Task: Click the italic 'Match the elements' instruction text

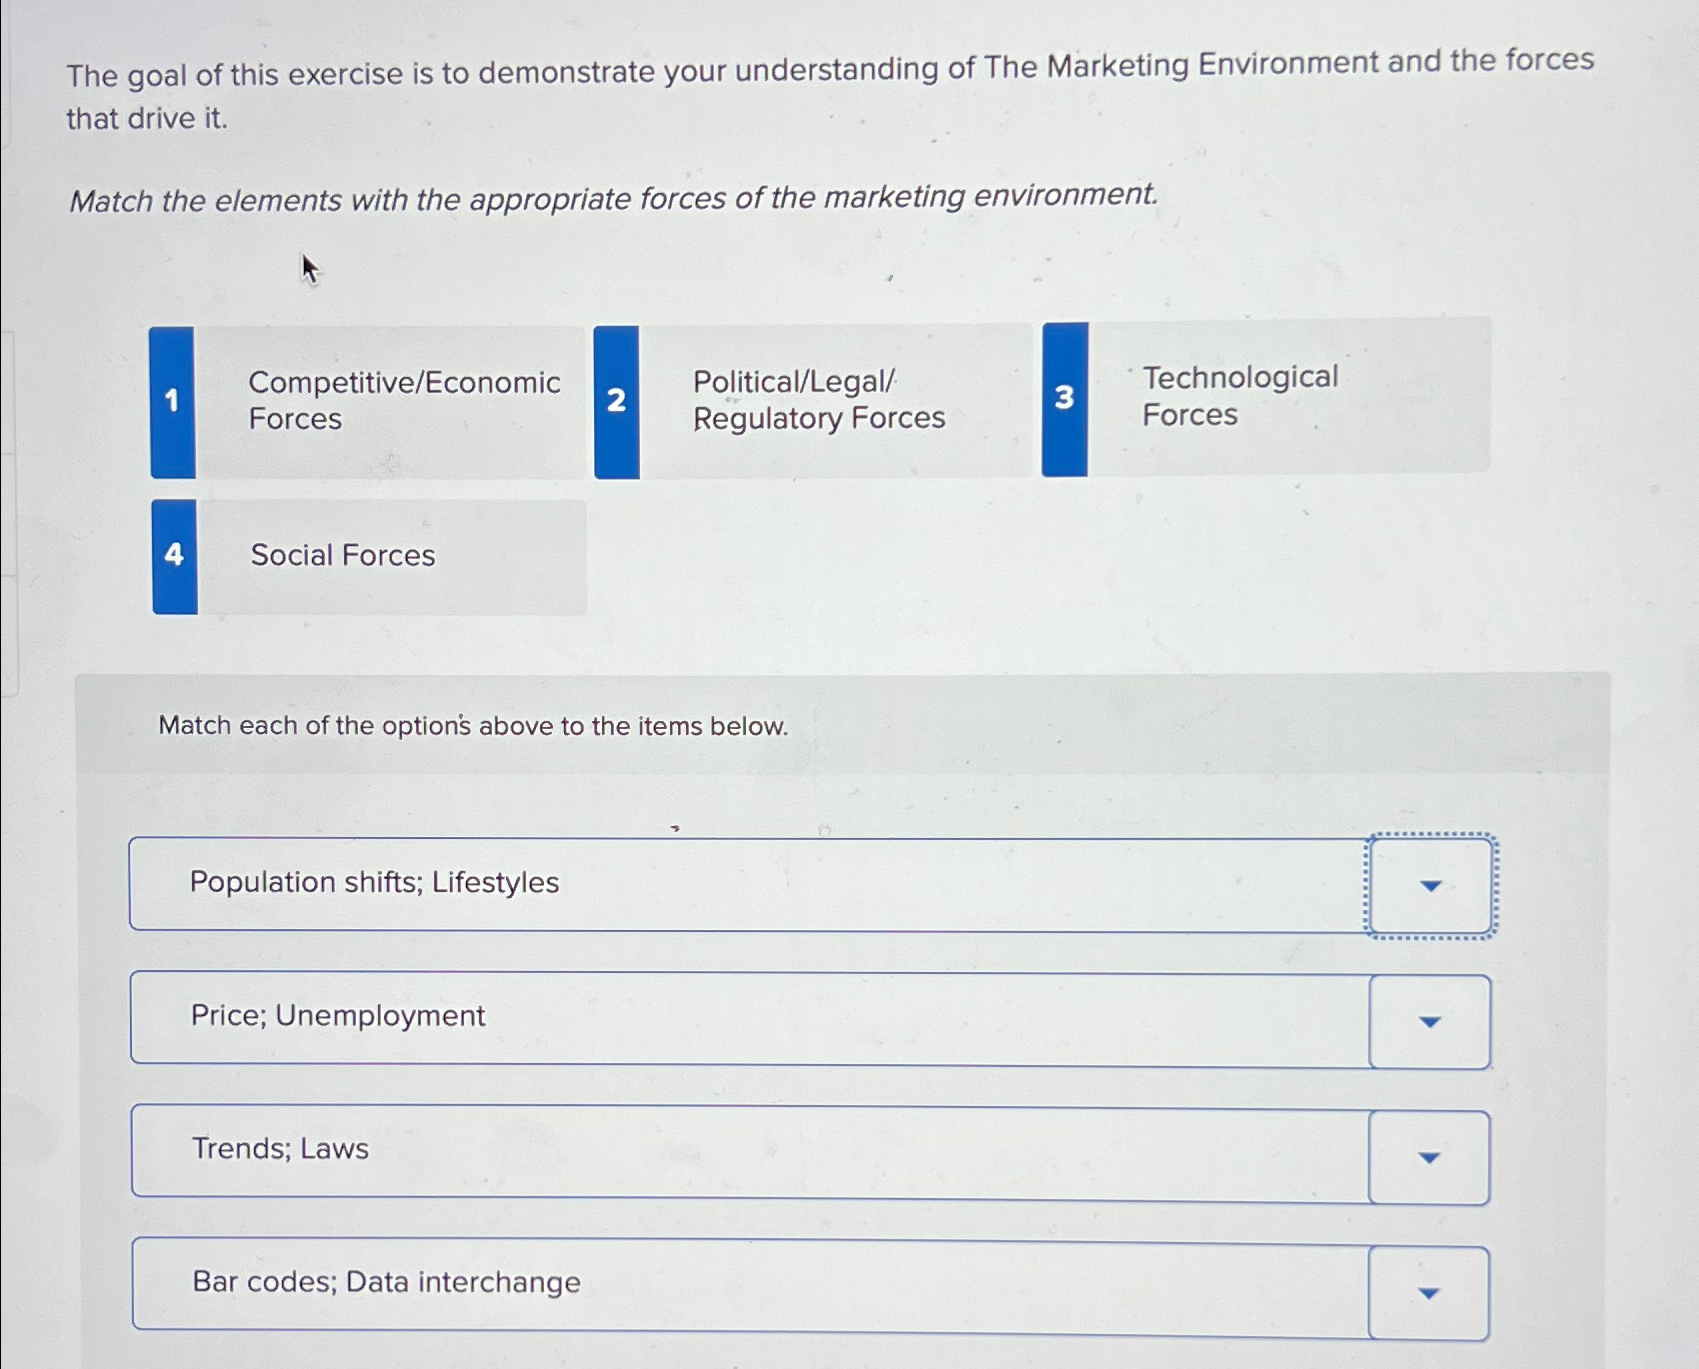Action: [x=613, y=198]
